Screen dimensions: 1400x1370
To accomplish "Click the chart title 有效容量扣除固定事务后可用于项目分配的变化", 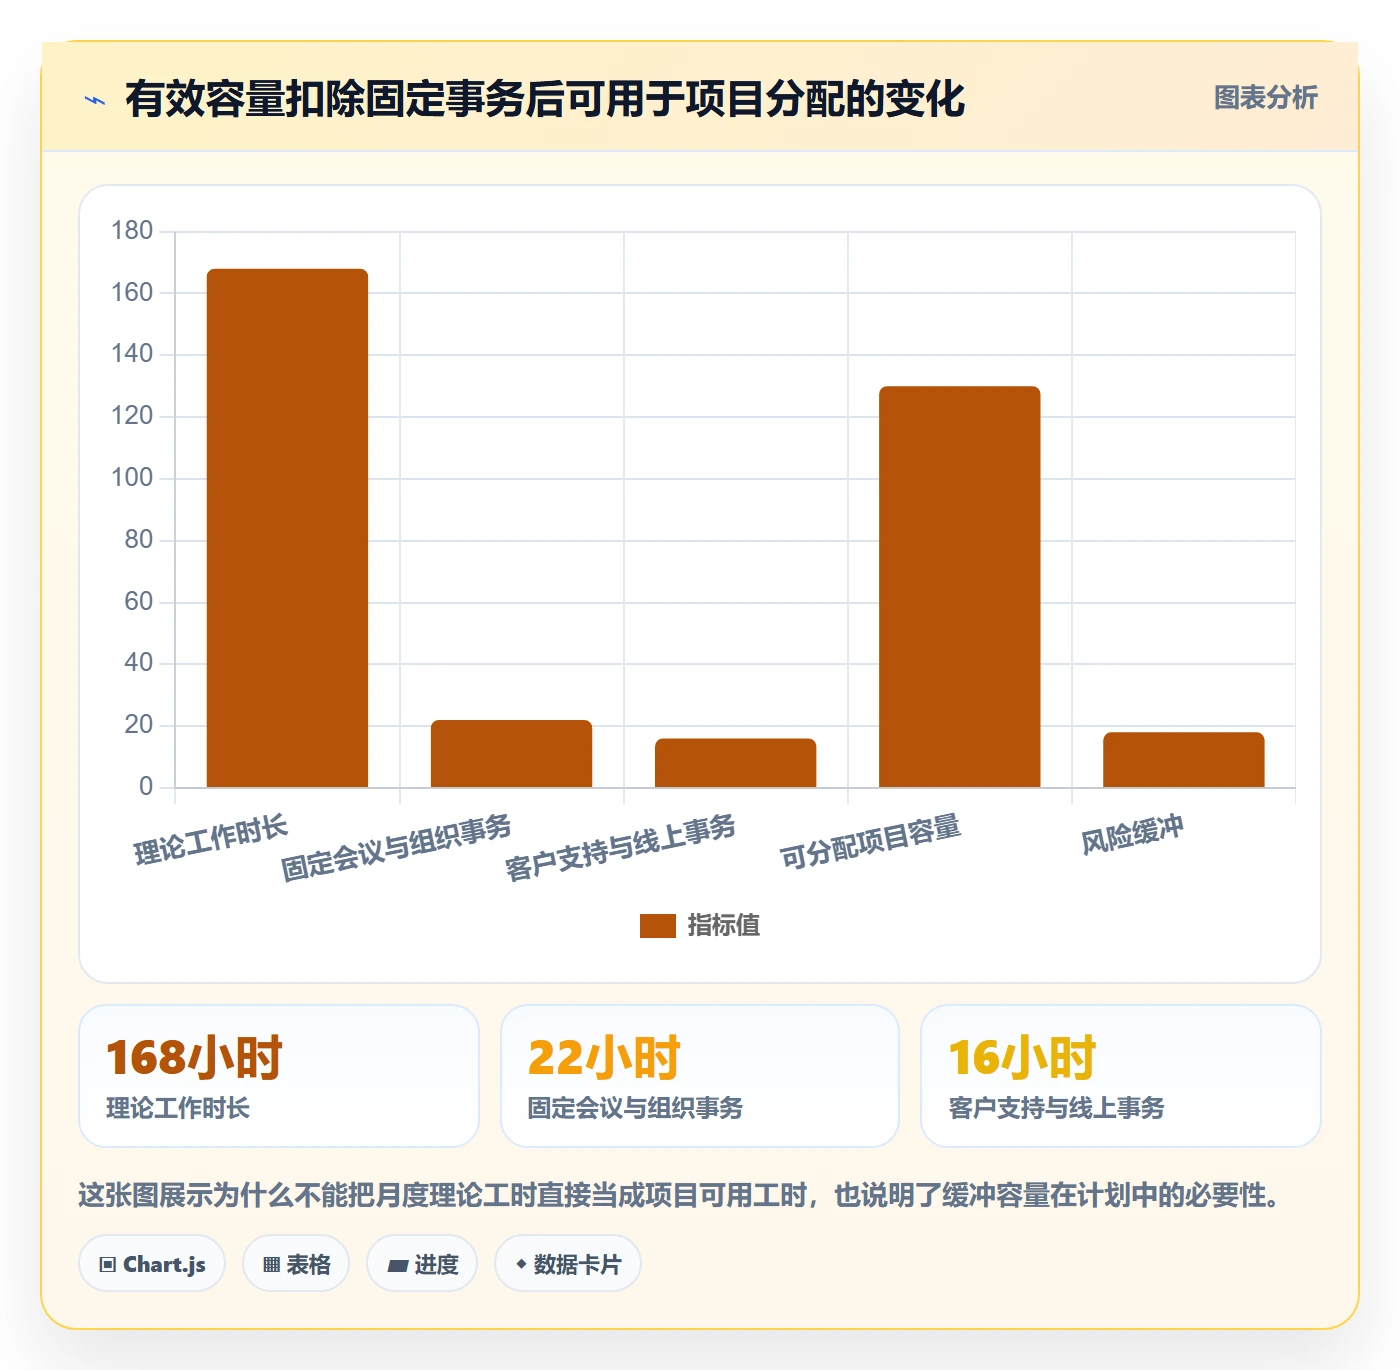I will click(x=545, y=99).
